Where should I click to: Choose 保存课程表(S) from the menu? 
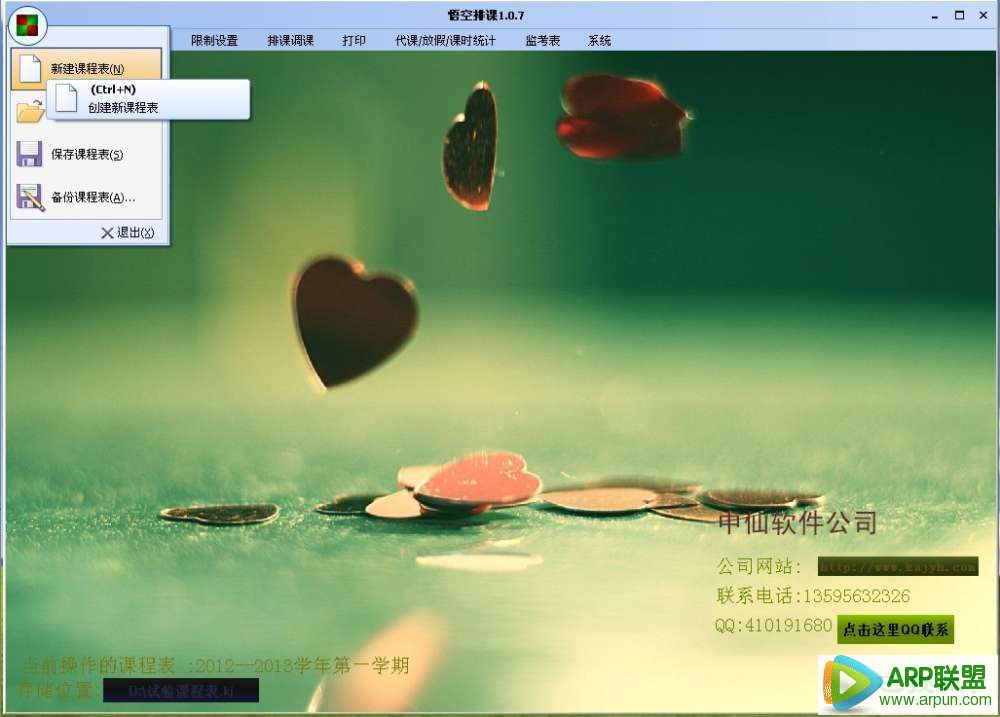[x=87, y=155]
